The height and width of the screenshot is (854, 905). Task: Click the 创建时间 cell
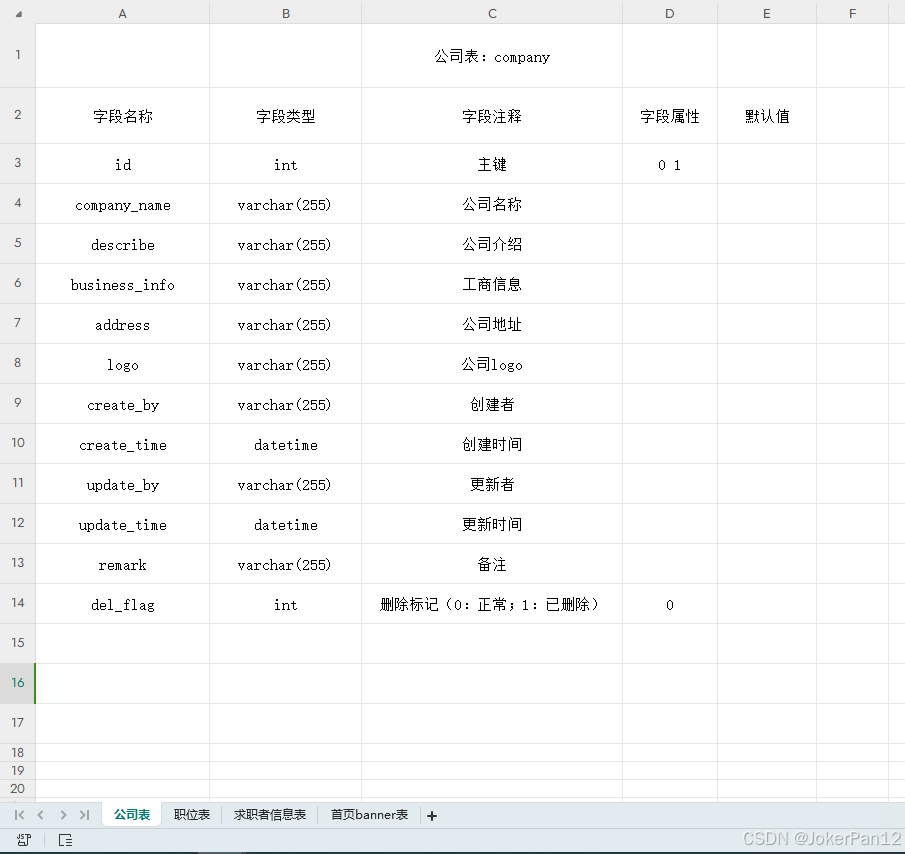pos(492,444)
